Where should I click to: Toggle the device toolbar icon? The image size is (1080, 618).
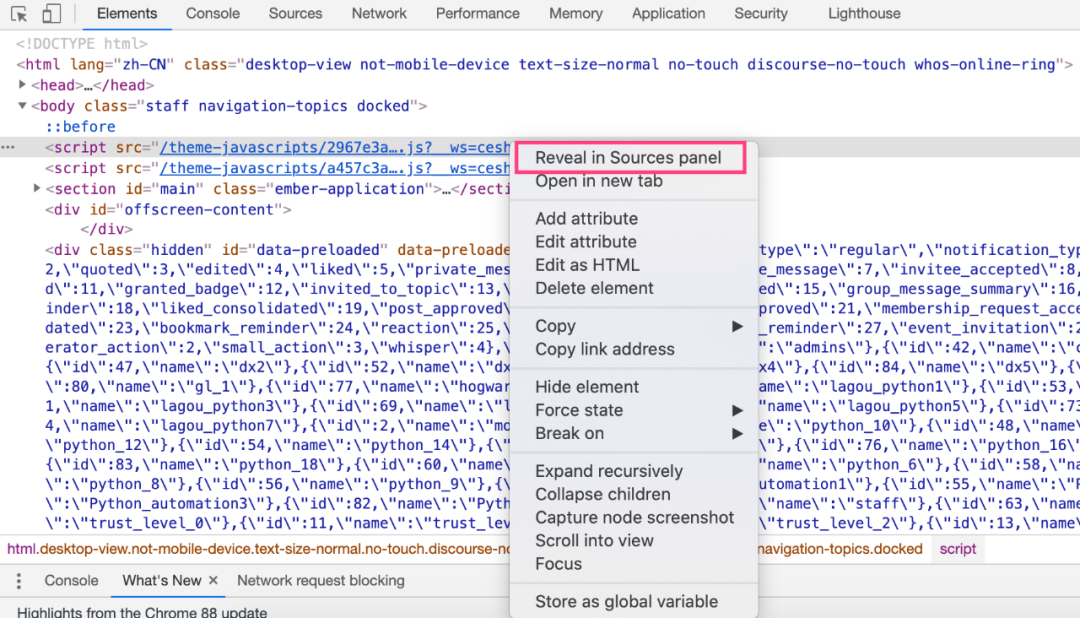tap(52, 13)
